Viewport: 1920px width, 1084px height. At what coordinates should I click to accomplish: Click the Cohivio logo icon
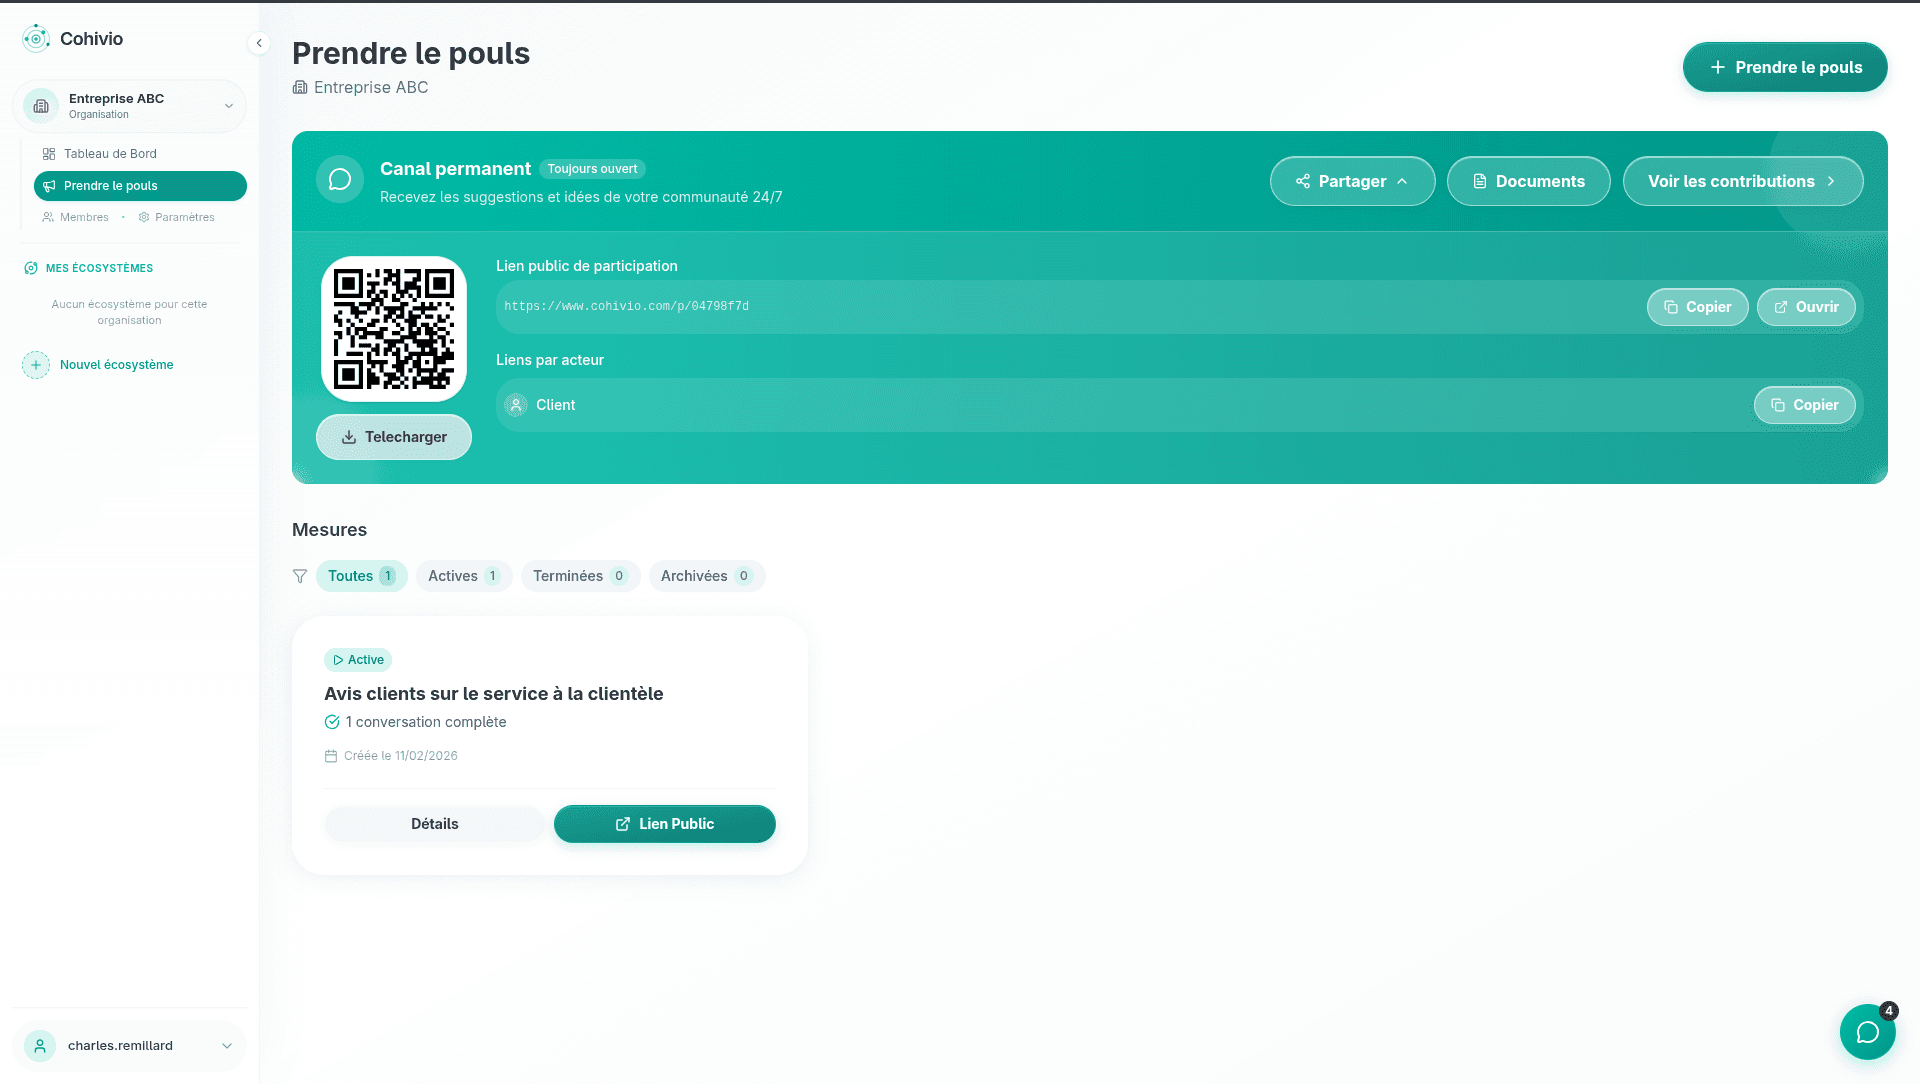(36, 38)
